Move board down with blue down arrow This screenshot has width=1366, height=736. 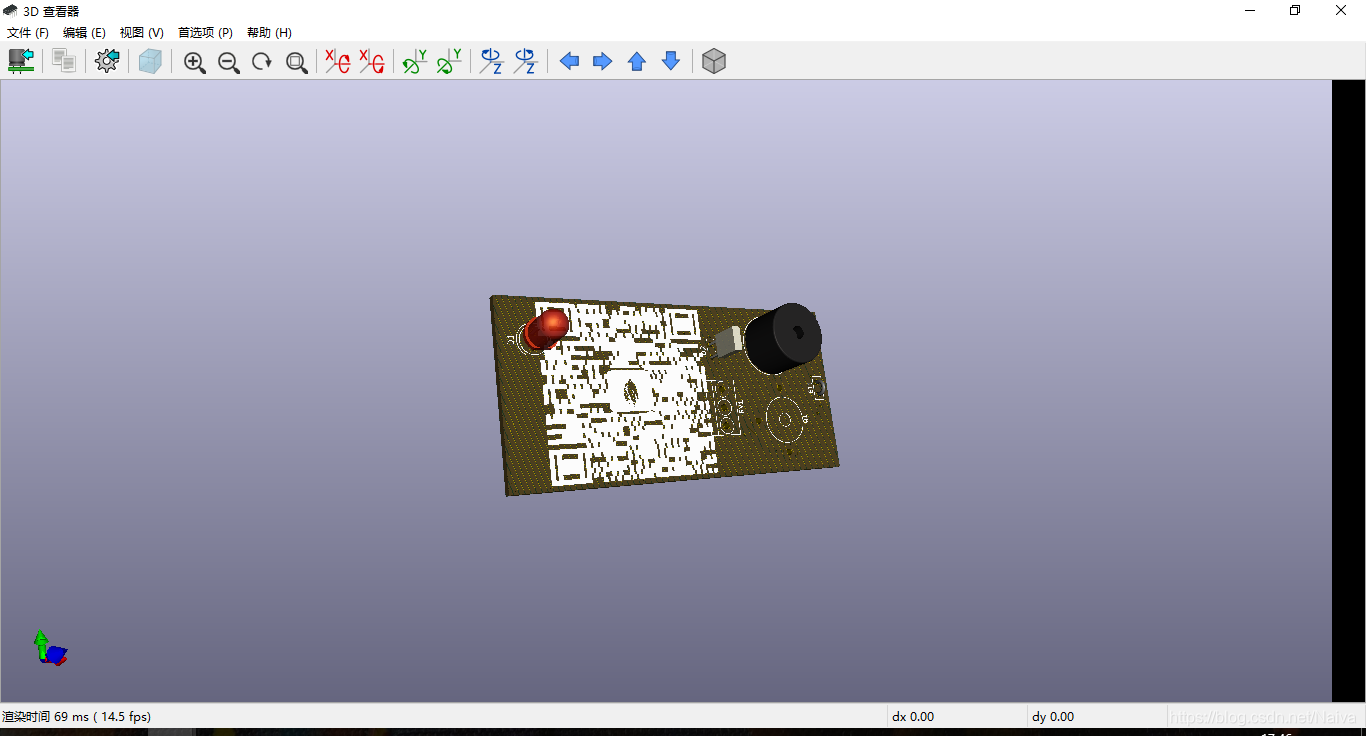pyautogui.click(x=671, y=62)
